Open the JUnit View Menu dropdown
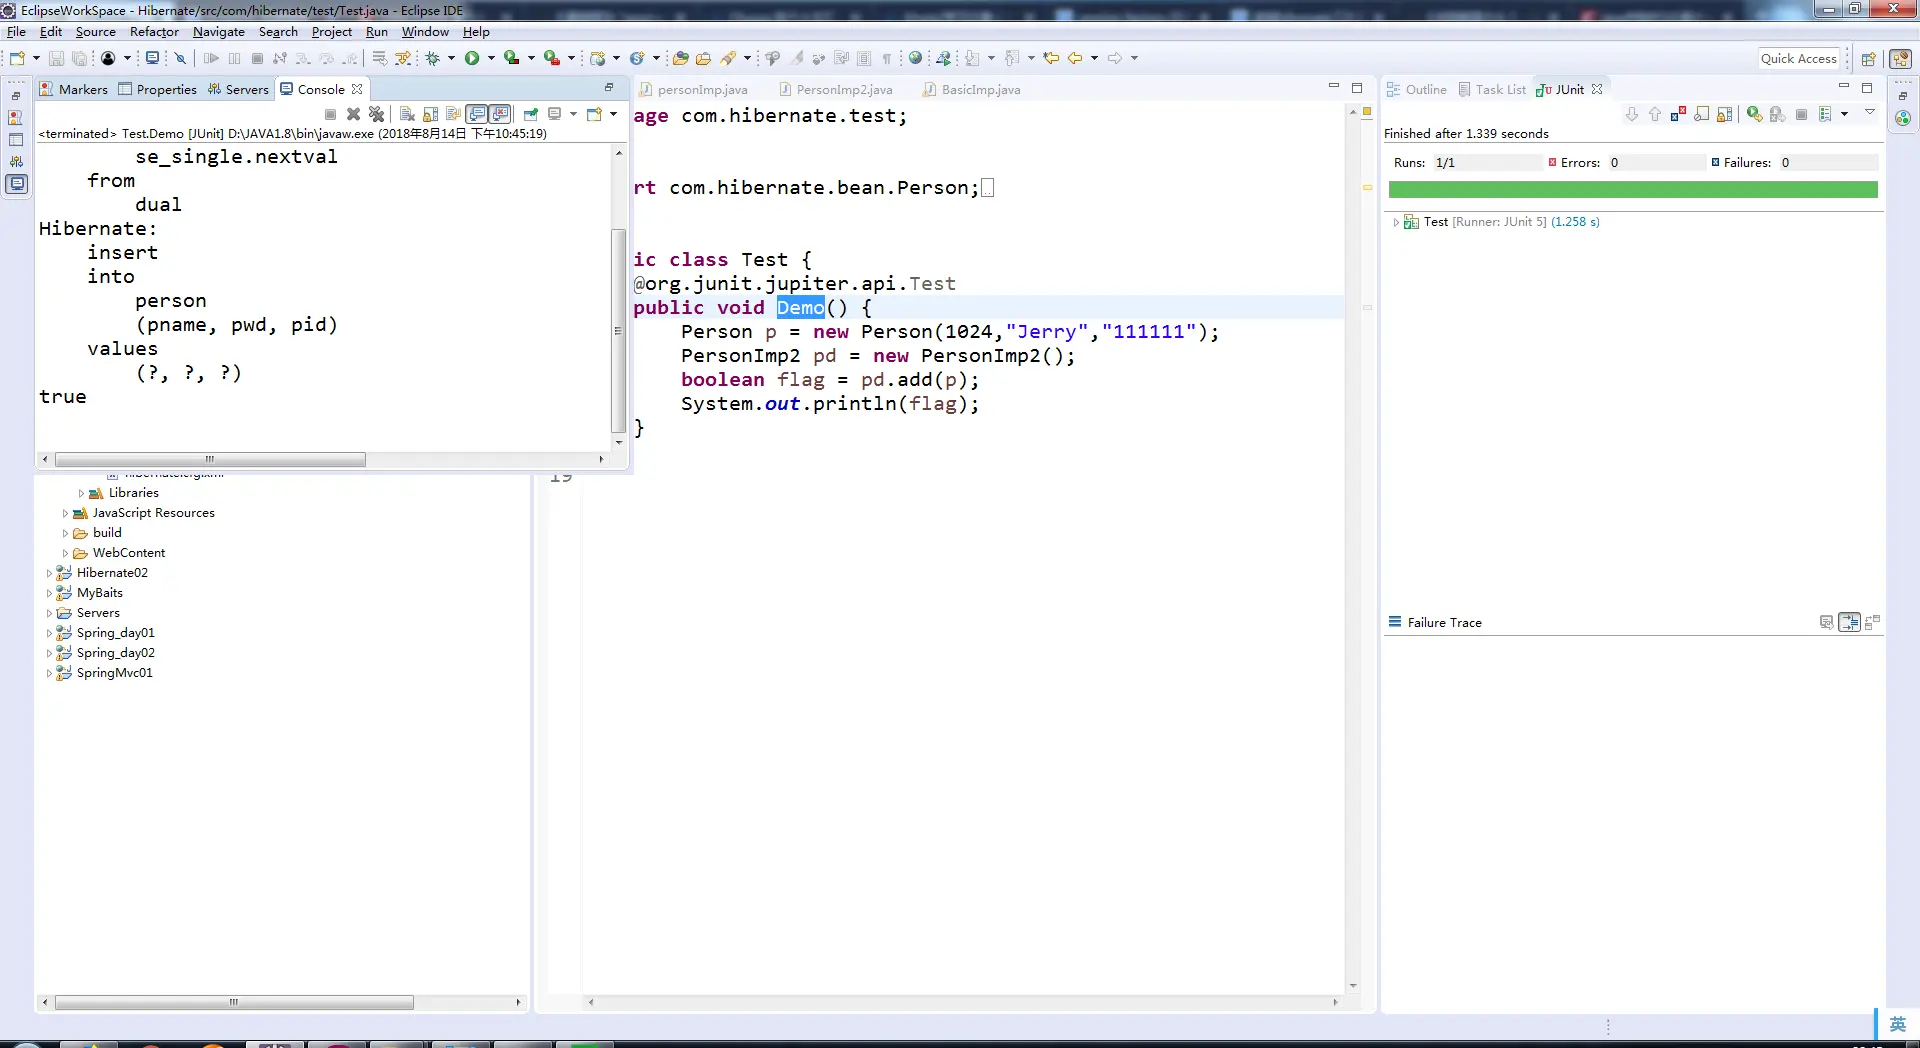Viewport: 1920px width, 1048px height. pos(1870,113)
